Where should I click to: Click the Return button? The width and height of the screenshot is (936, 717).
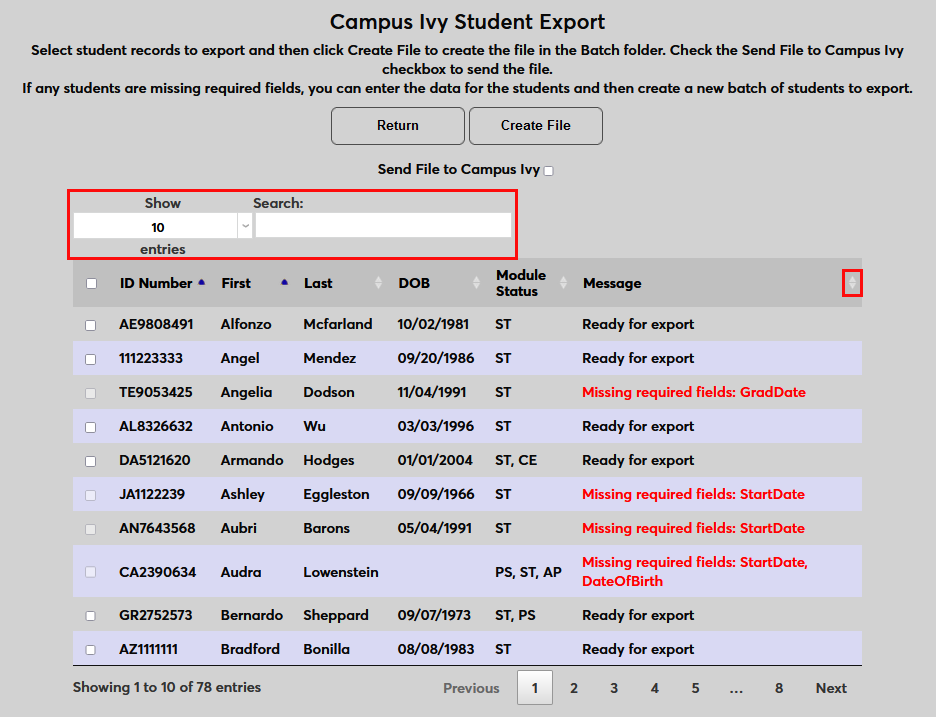click(x=397, y=125)
